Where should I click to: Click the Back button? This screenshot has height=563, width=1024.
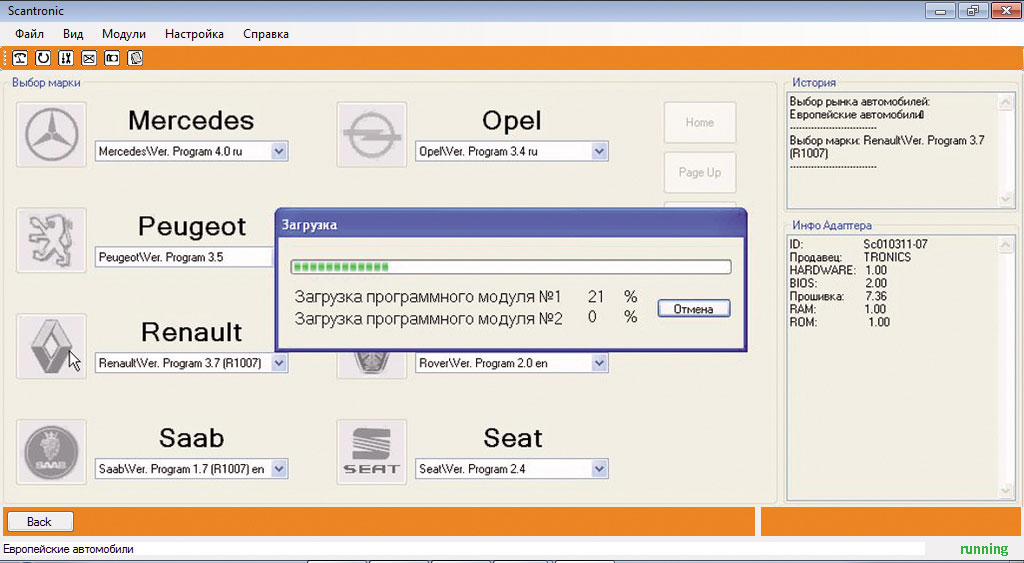click(x=40, y=521)
